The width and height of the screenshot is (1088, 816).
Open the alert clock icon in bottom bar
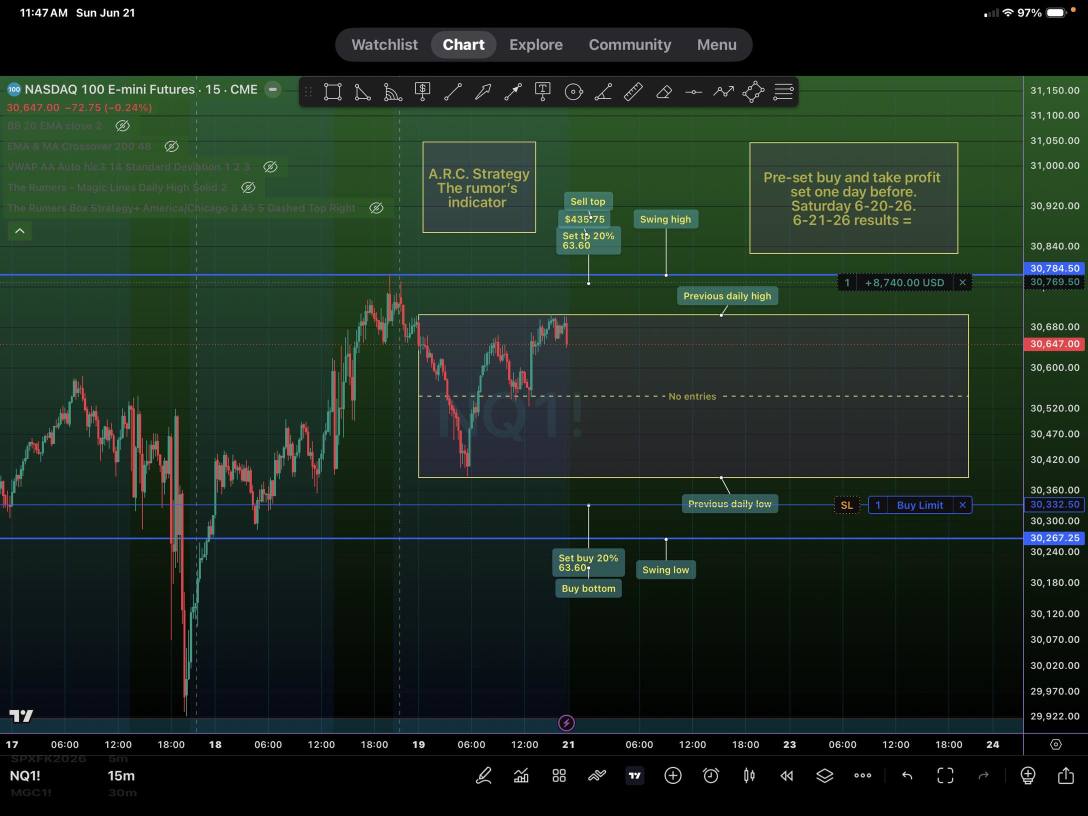(x=711, y=776)
